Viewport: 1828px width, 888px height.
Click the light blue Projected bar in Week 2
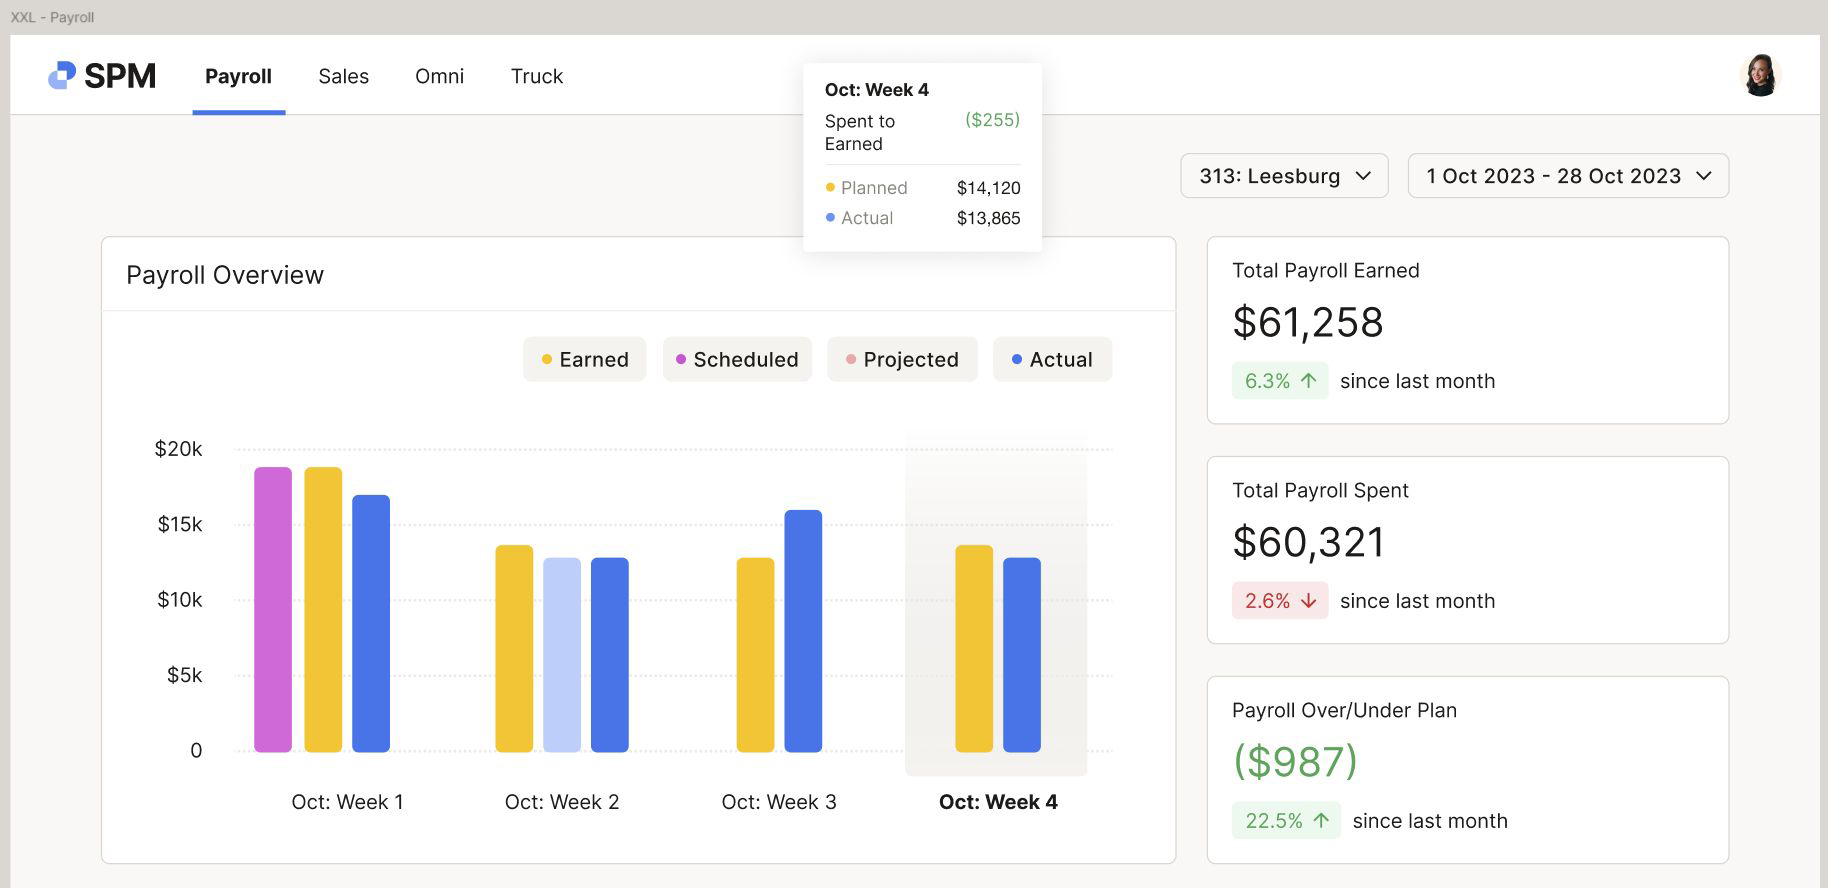pyautogui.click(x=562, y=655)
